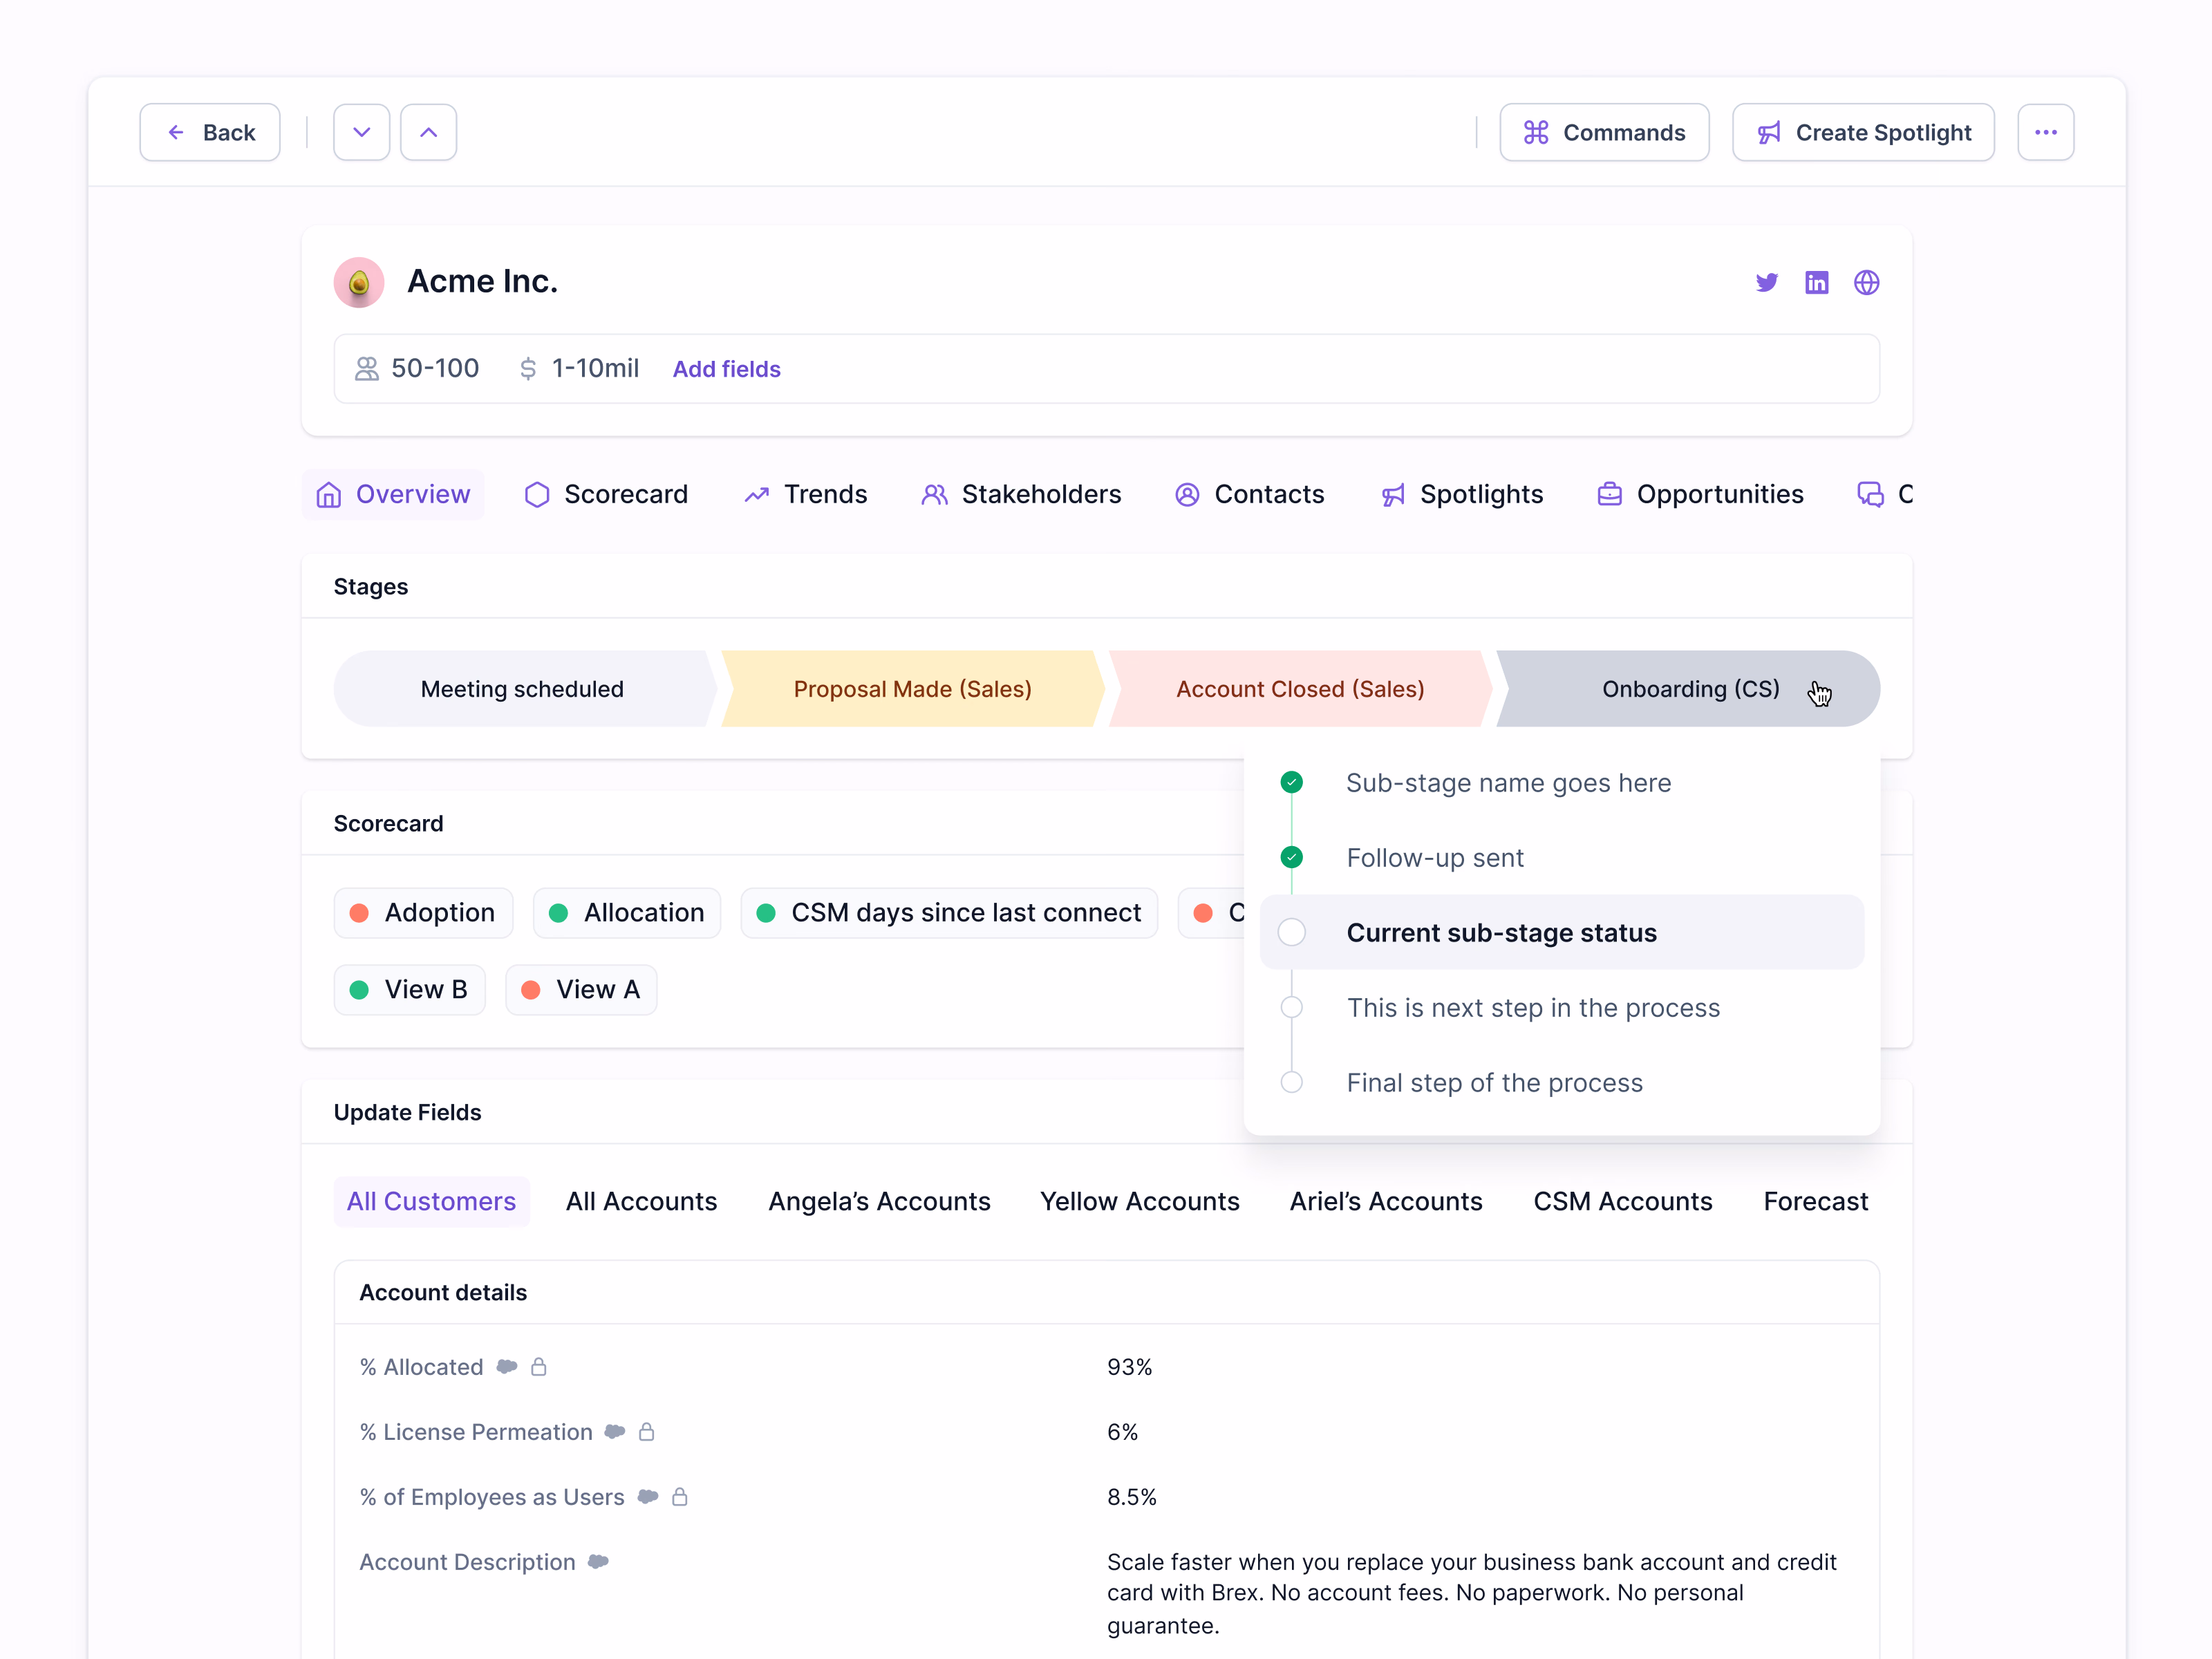Open the Allocation scorecard chip
The height and width of the screenshot is (1659, 2212).
pos(627,913)
